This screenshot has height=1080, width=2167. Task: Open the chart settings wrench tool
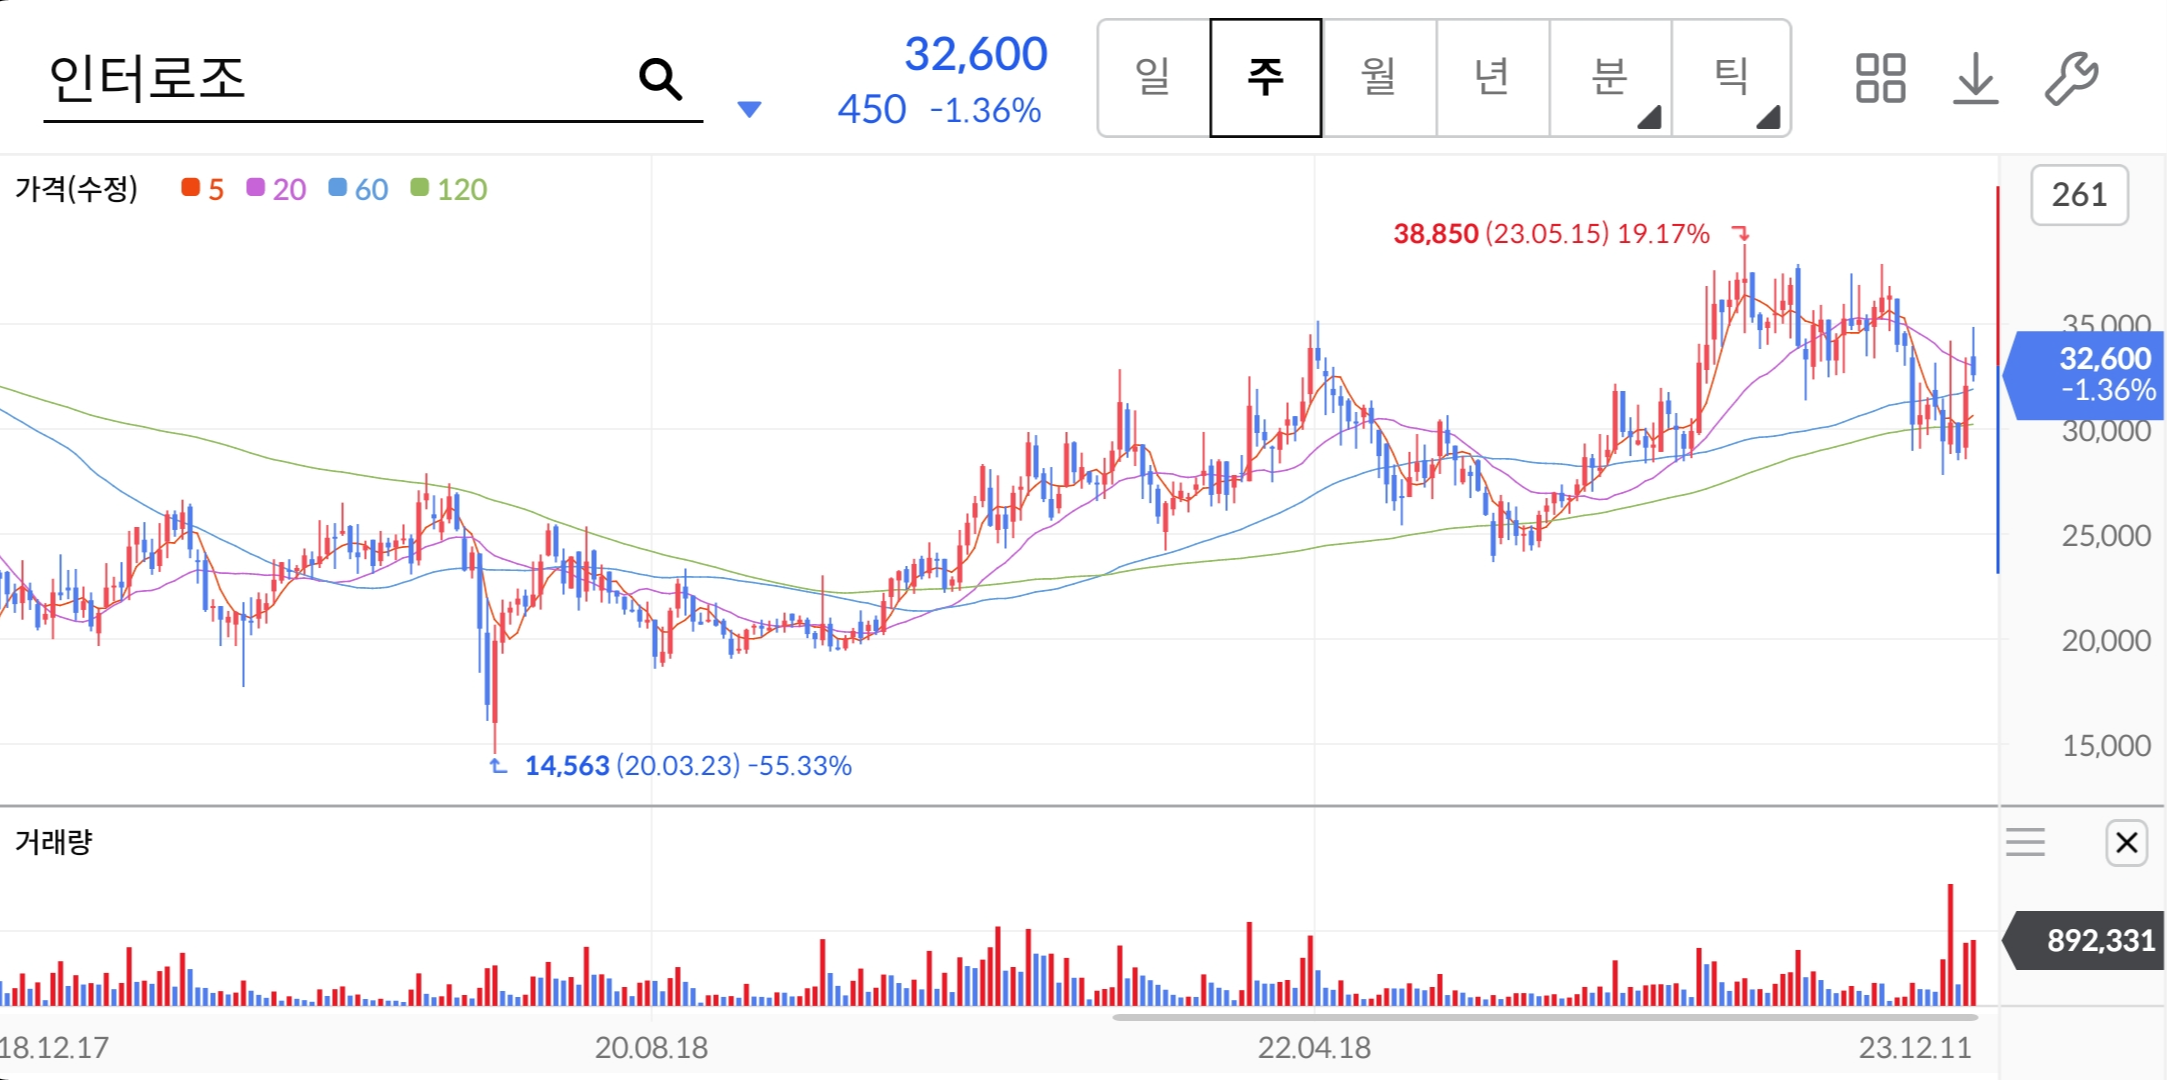(2070, 77)
